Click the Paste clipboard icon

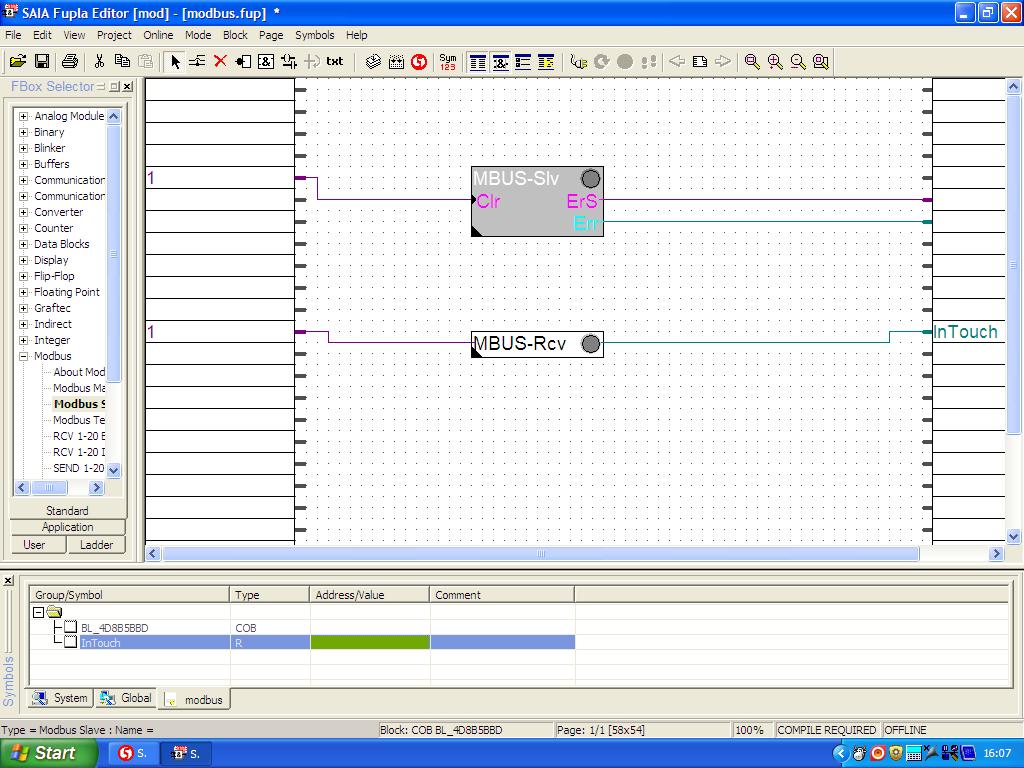coord(146,61)
